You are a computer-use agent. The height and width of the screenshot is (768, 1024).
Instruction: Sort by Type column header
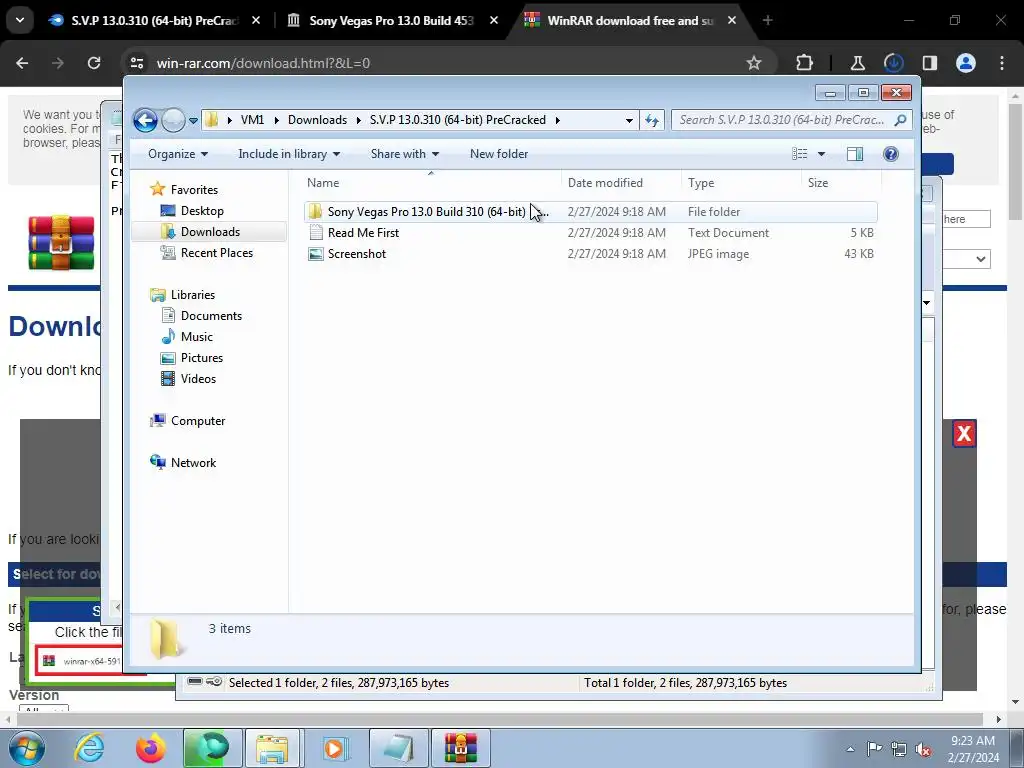point(741,183)
